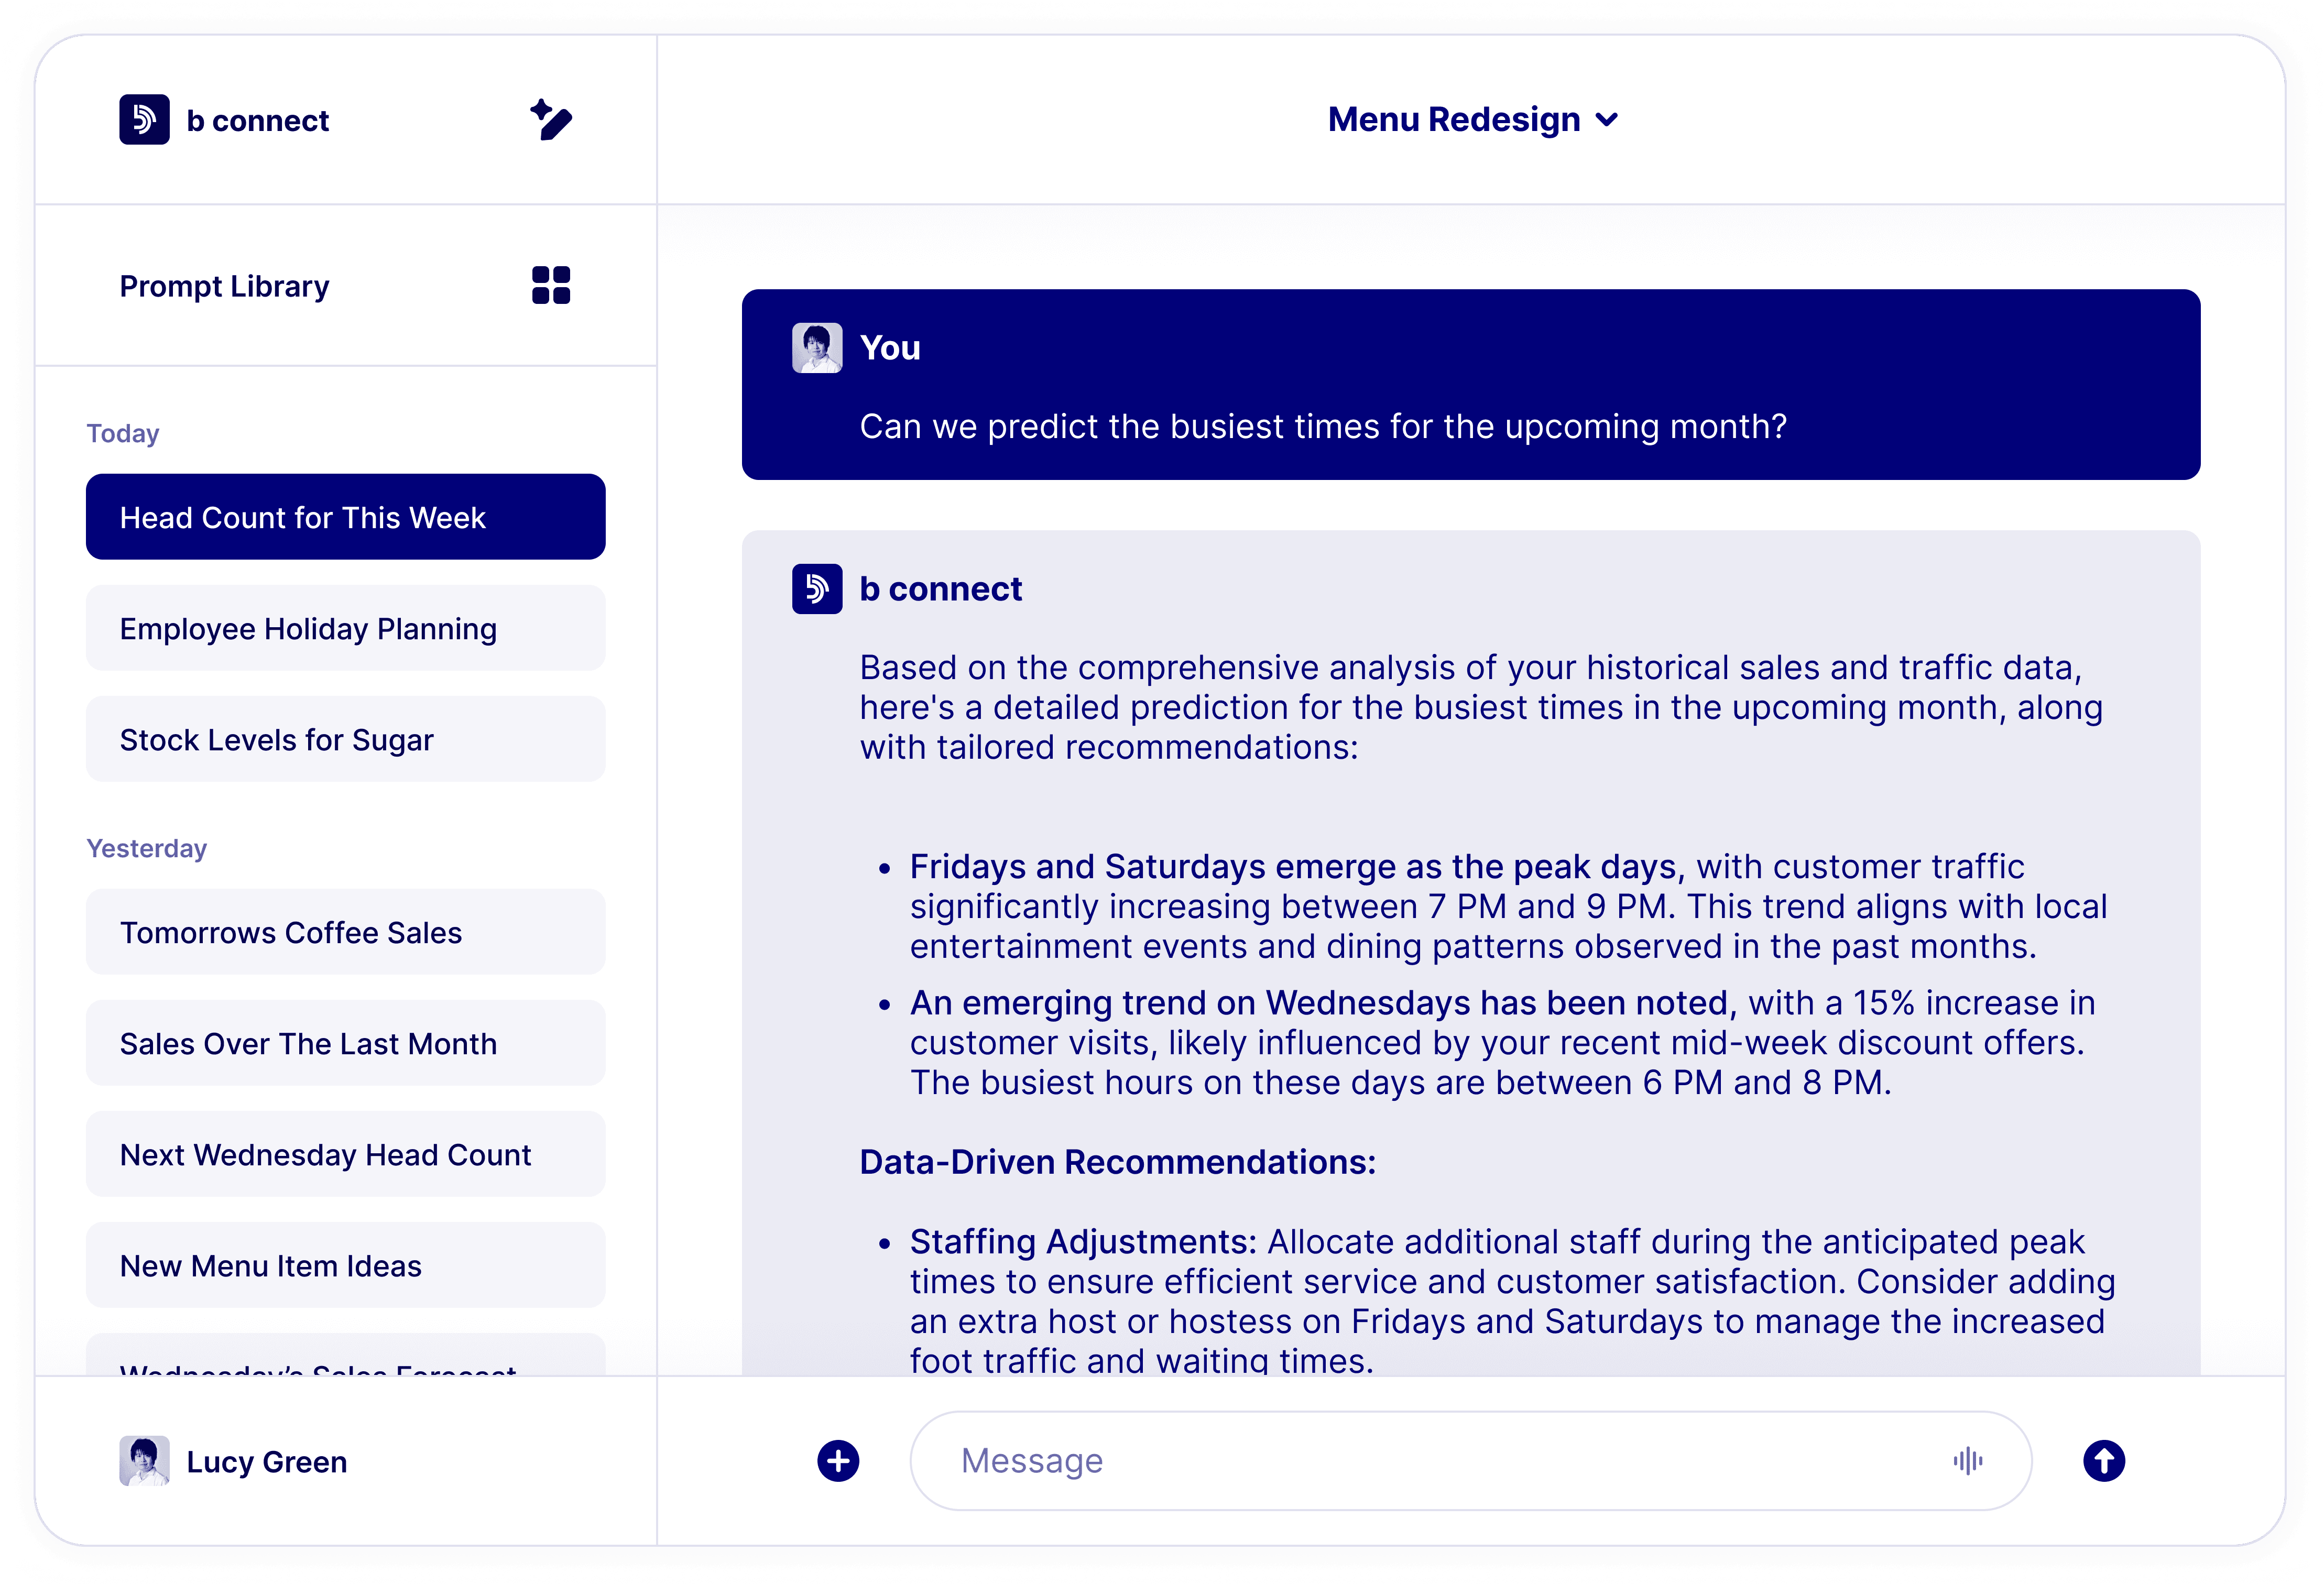
Task: Open Employee Holiday Planning chat
Action: pyautogui.click(x=345, y=628)
